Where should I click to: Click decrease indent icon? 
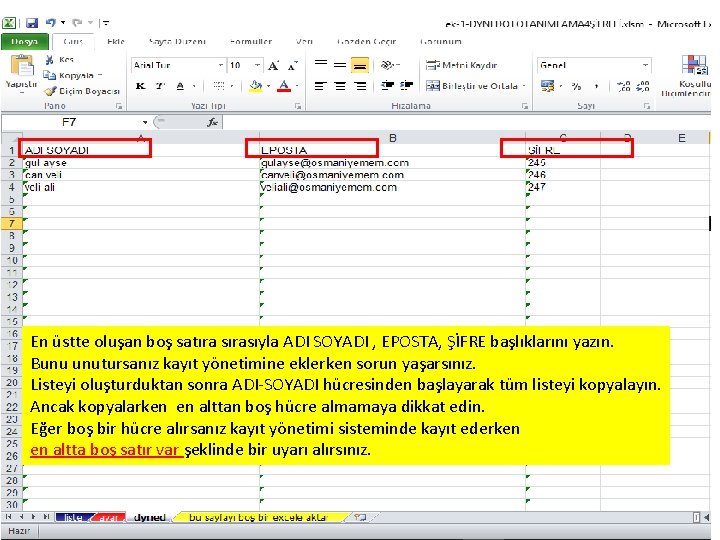pos(388,85)
